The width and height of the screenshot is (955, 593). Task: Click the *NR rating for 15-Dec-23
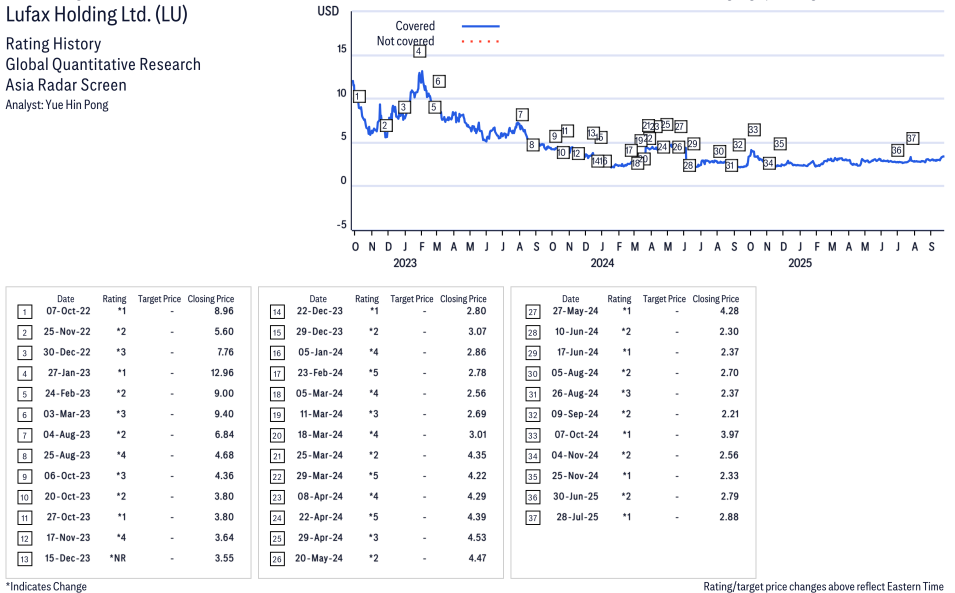[x=116, y=557]
